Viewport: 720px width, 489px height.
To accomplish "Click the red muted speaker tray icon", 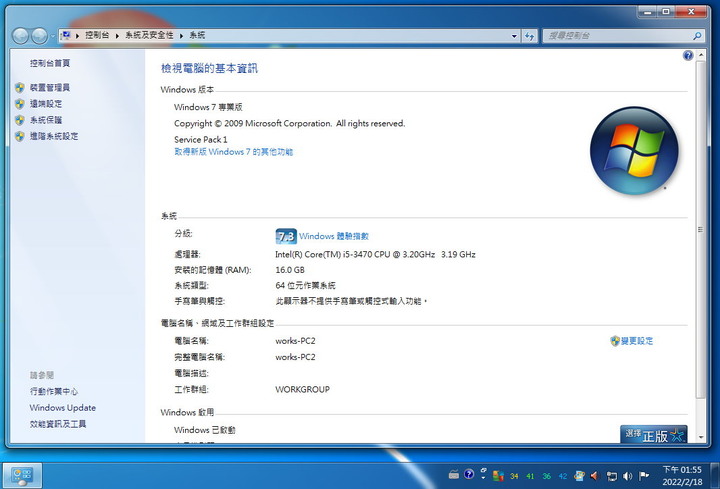I will (595, 476).
